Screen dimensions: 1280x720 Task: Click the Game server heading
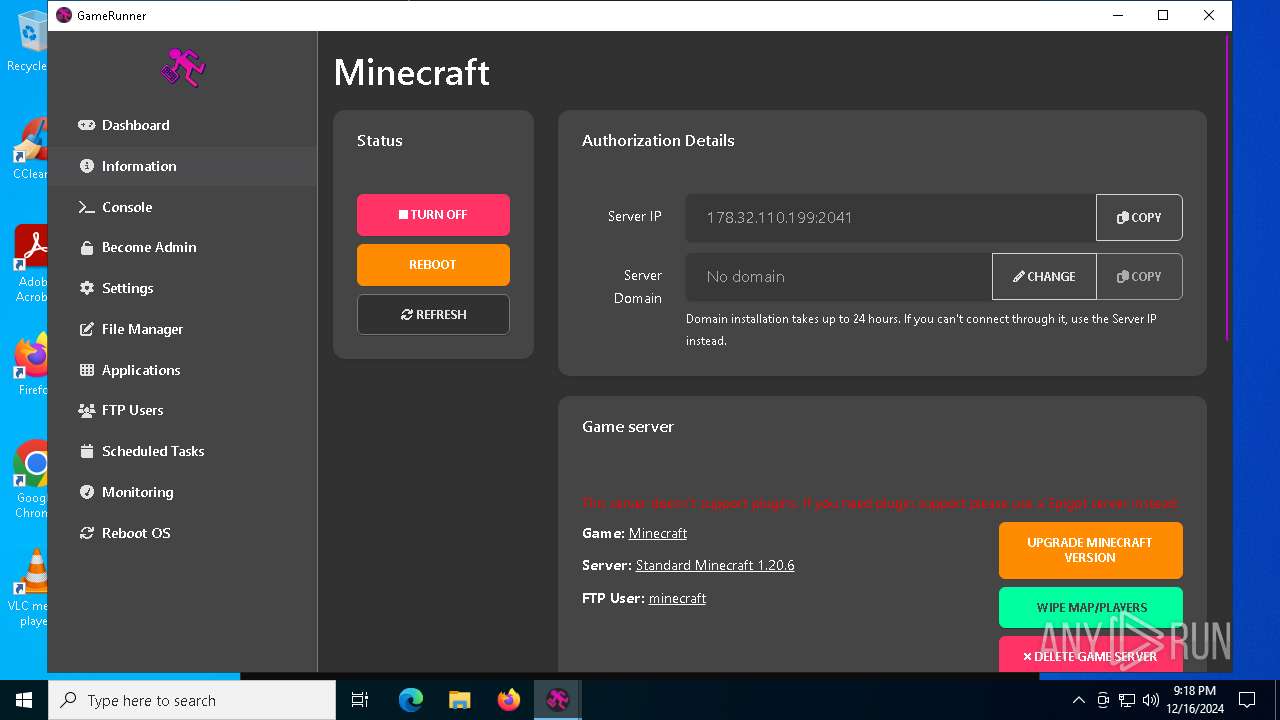point(628,426)
